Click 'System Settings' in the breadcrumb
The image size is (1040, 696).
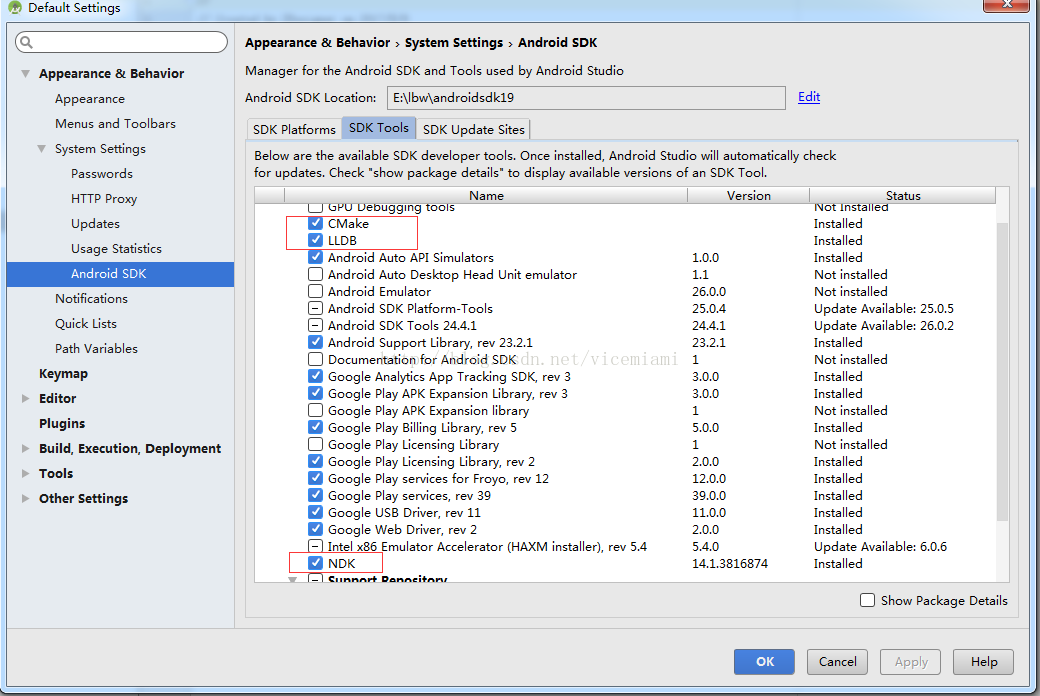pos(454,42)
